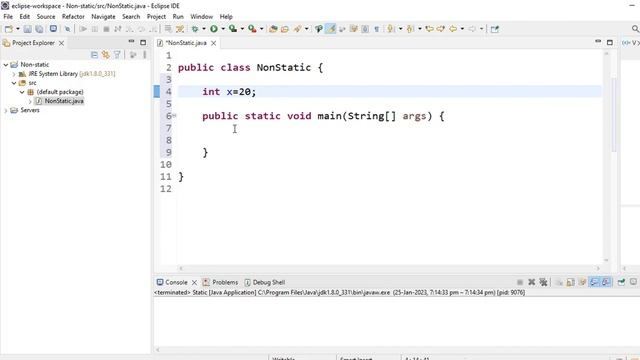Click the Debug bug icon
The image size is (640, 360).
tap(195, 29)
